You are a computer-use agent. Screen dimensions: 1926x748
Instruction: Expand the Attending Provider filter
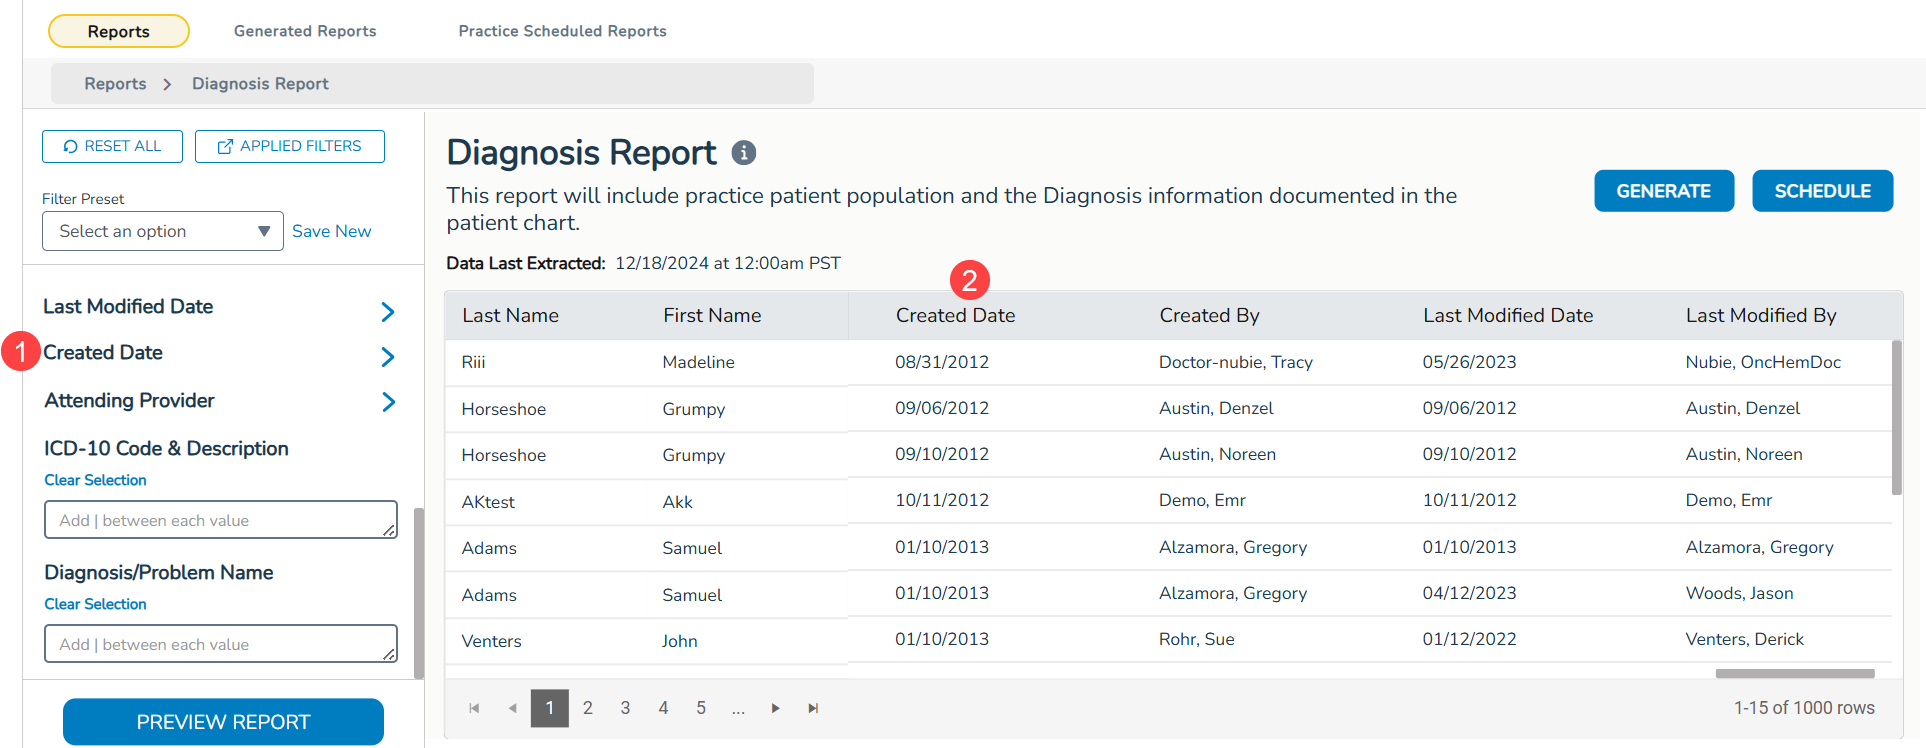pos(388,402)
